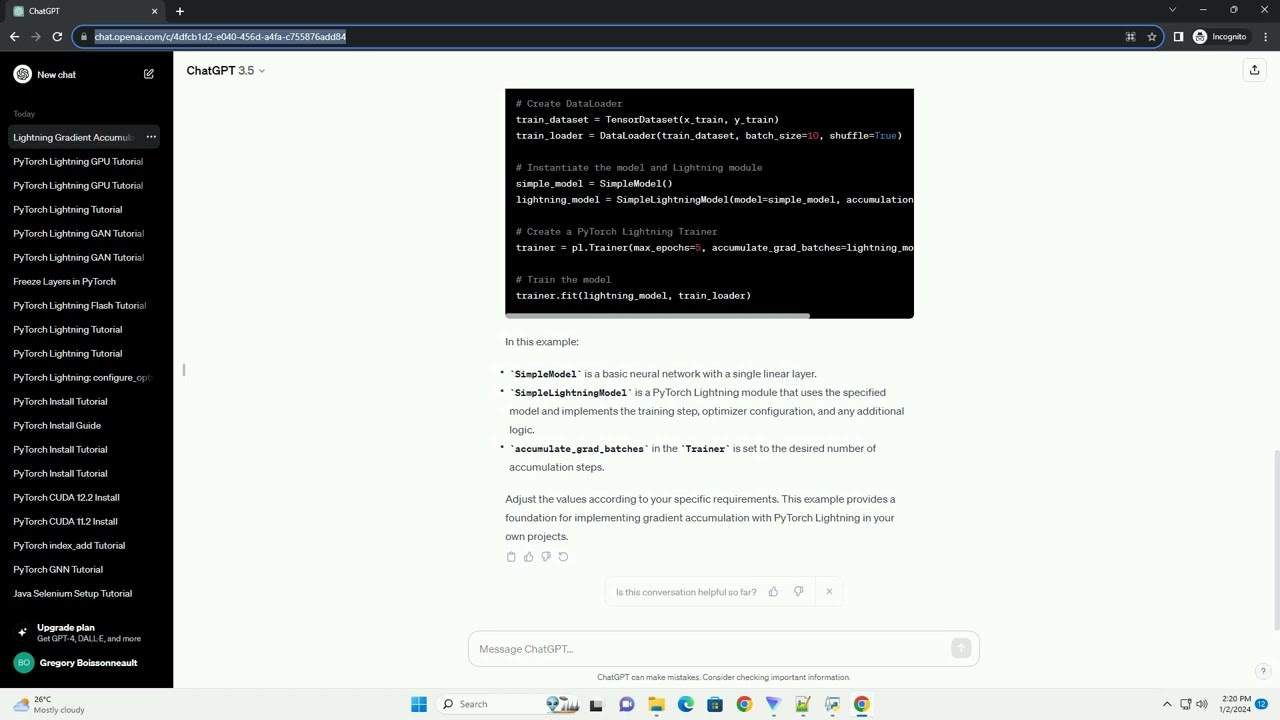
Task: Click the send message arrow button
Action: point(961,649)
